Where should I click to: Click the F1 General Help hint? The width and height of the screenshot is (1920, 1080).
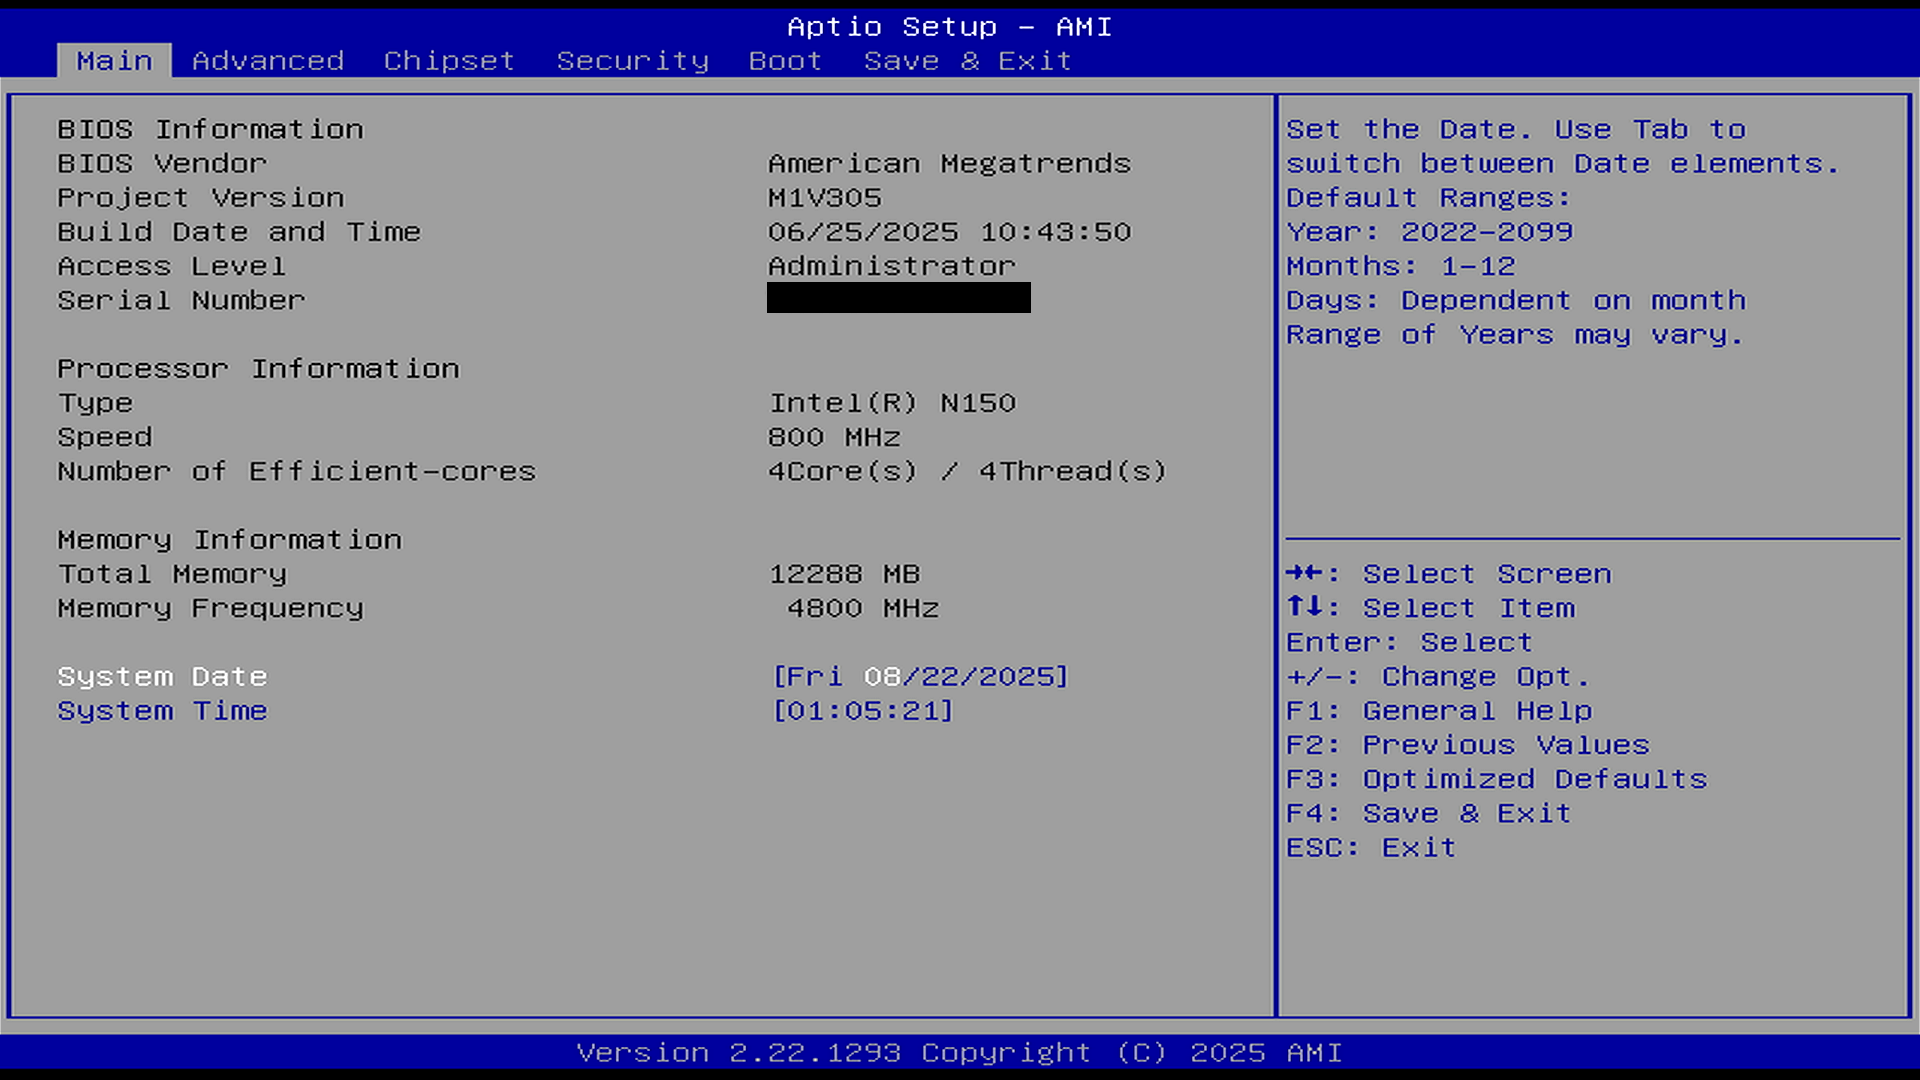click(1438, 711)
